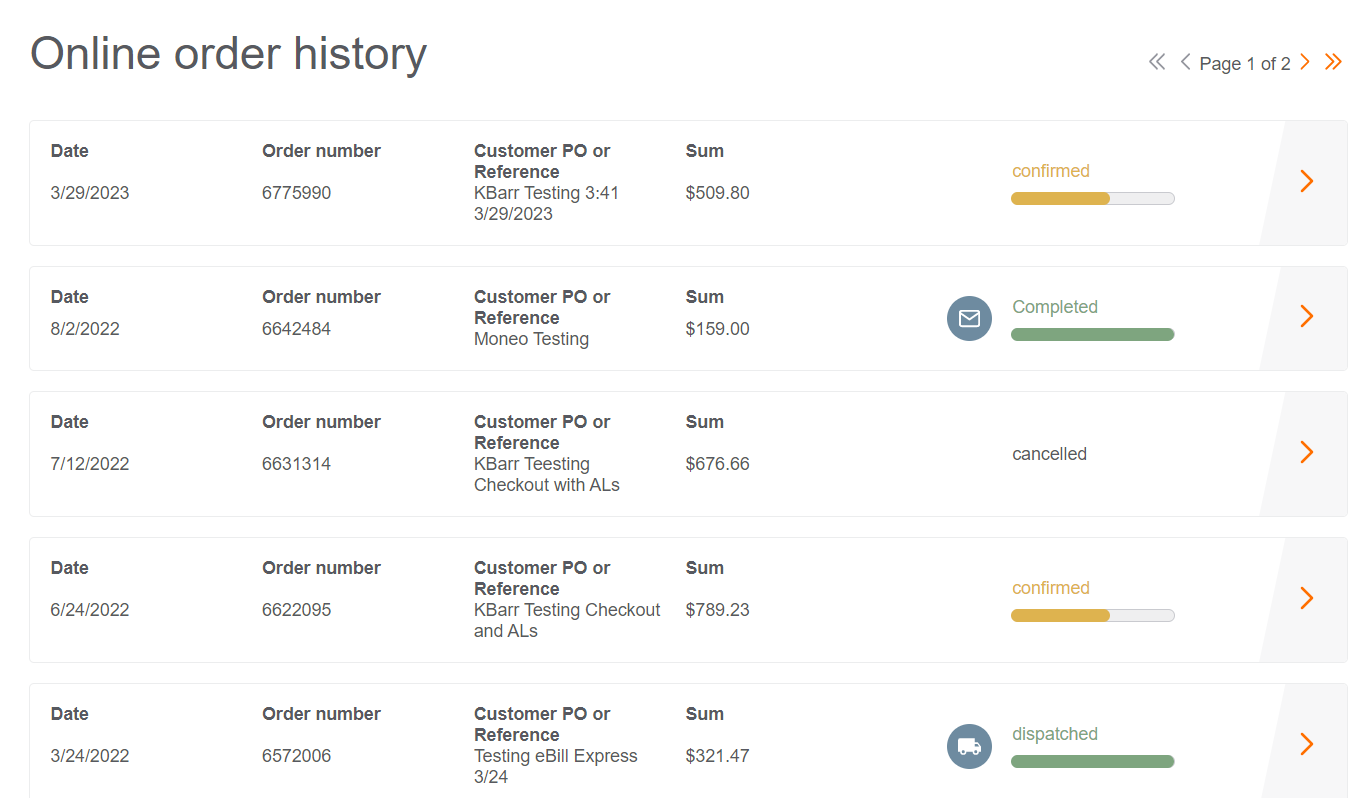1362x798 pixels.
Task: Go to the next page arrow
Action: pos(1304,63)
